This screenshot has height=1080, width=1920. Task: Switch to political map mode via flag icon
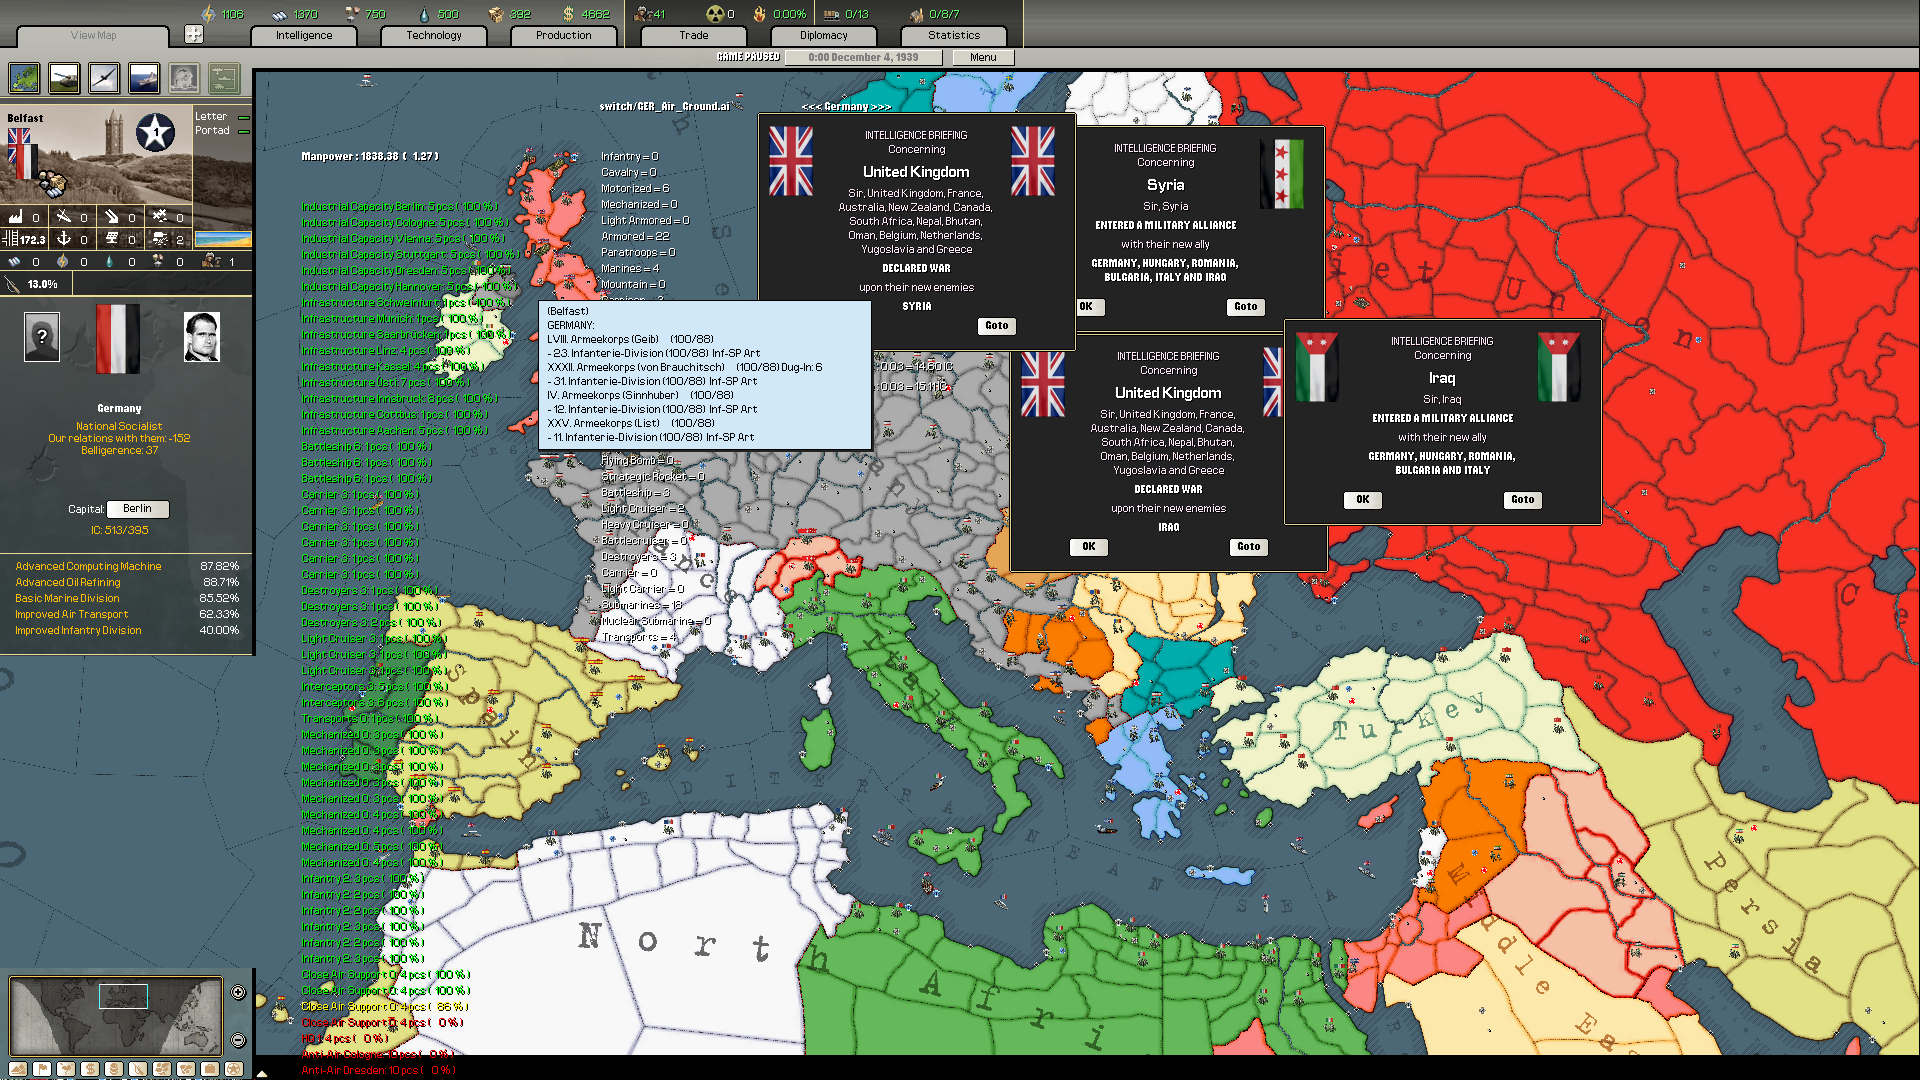pyautogui.click(x=42, y=1068)
